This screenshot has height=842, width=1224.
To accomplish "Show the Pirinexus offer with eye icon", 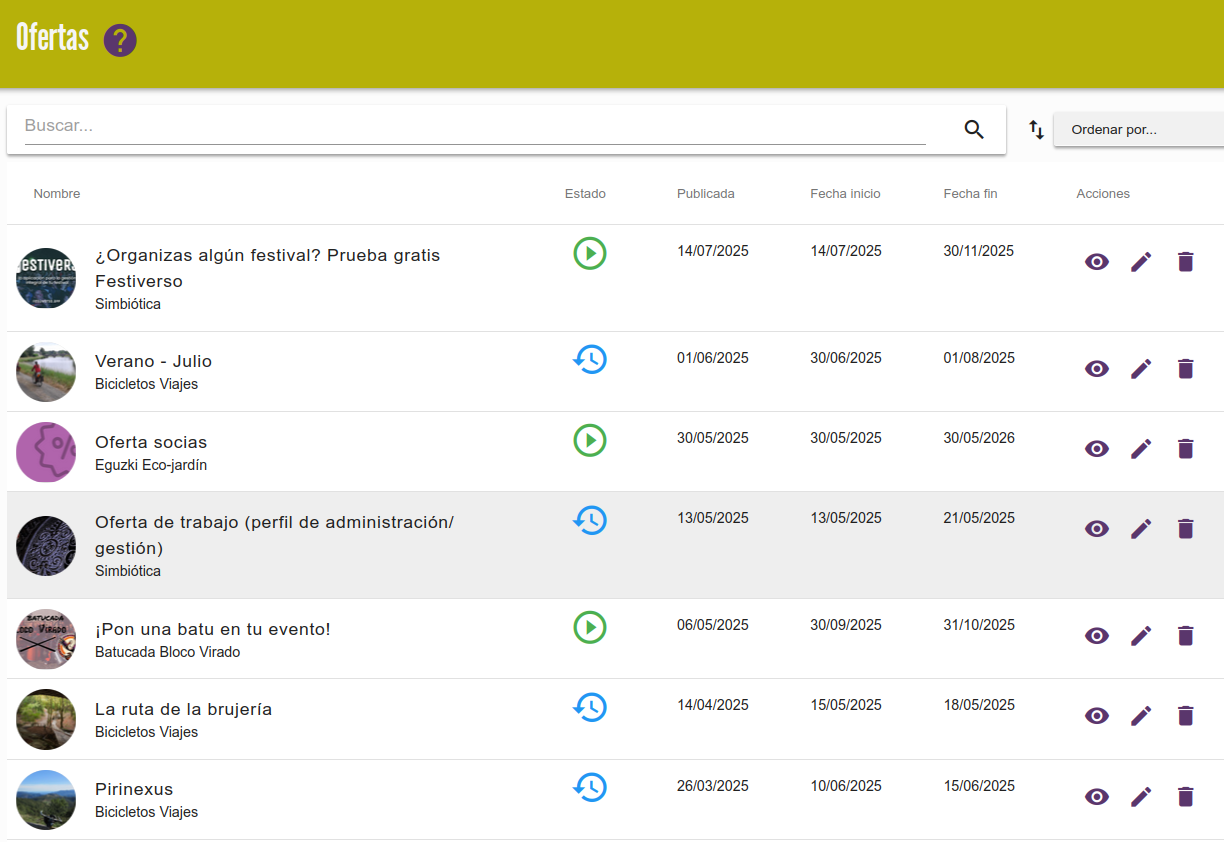I will [x=1097, y=796].
